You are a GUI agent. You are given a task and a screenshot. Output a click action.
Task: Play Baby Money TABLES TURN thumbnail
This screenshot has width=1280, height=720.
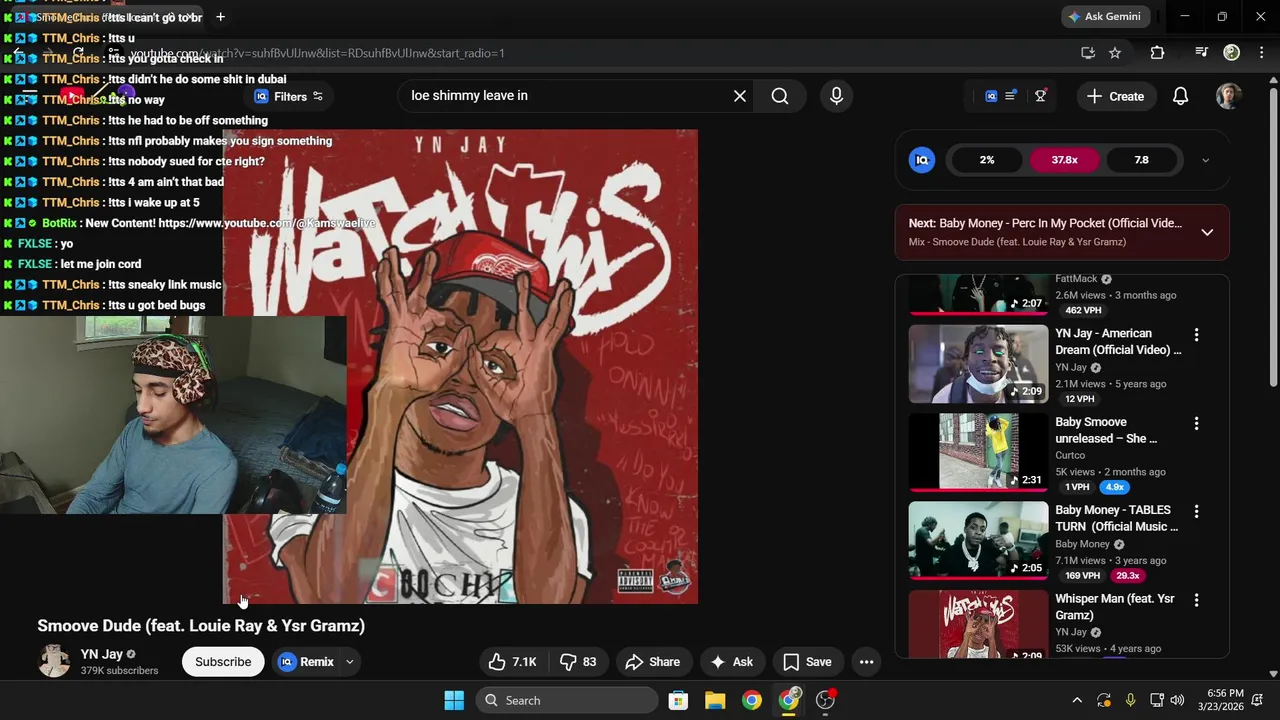tap(978, 540)
